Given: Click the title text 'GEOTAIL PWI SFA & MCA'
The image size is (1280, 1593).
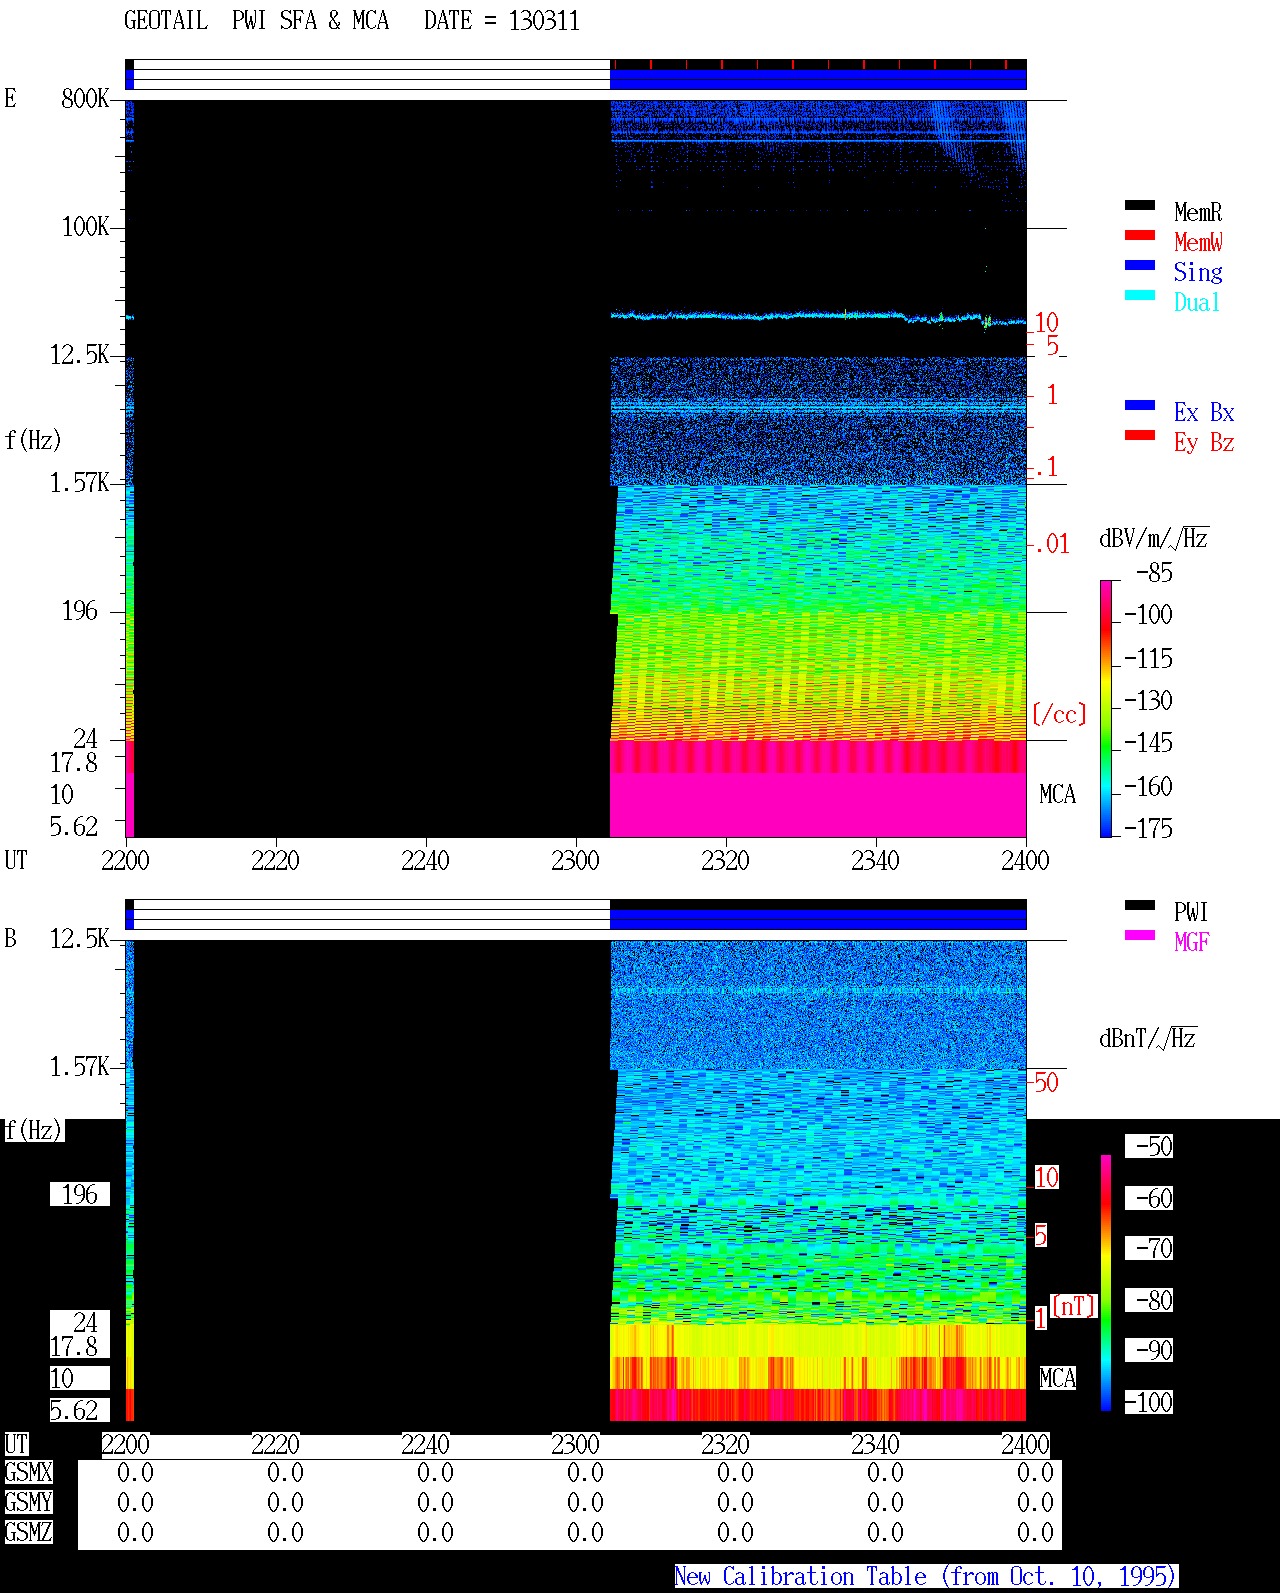Looking at the screenshot, I should 256,21.
